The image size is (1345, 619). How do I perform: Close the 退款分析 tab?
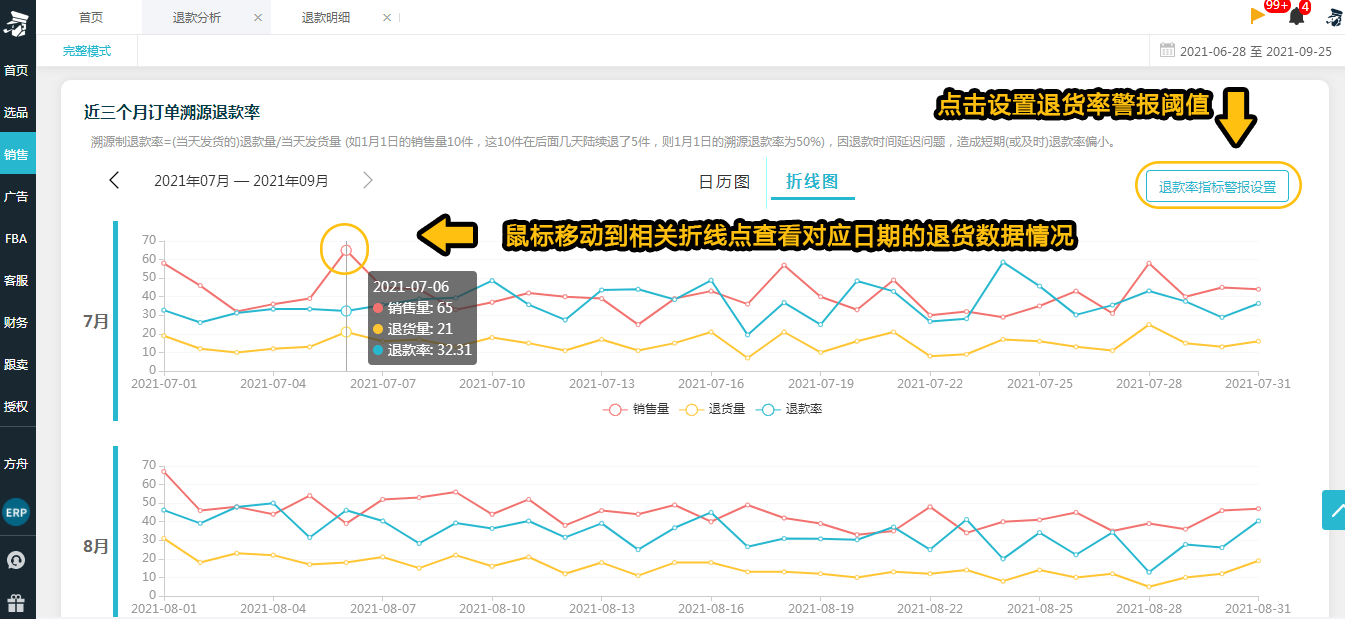coord(258,17)
